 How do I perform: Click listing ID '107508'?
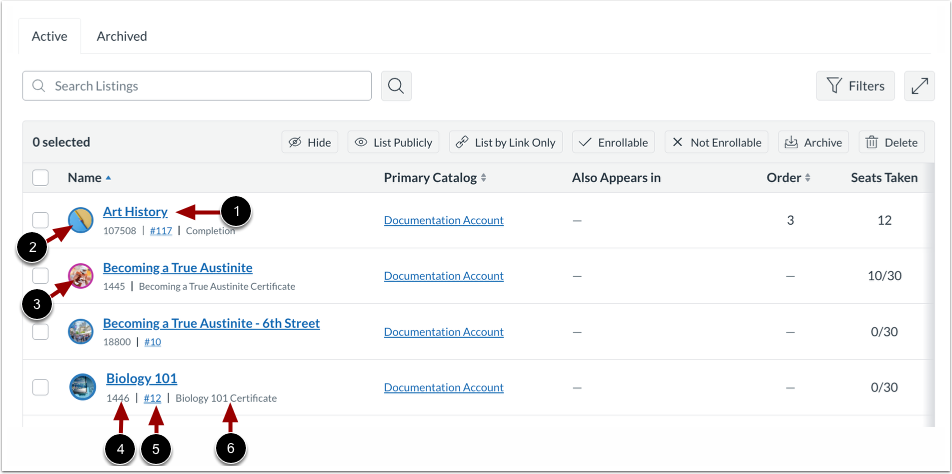point(120,231)
